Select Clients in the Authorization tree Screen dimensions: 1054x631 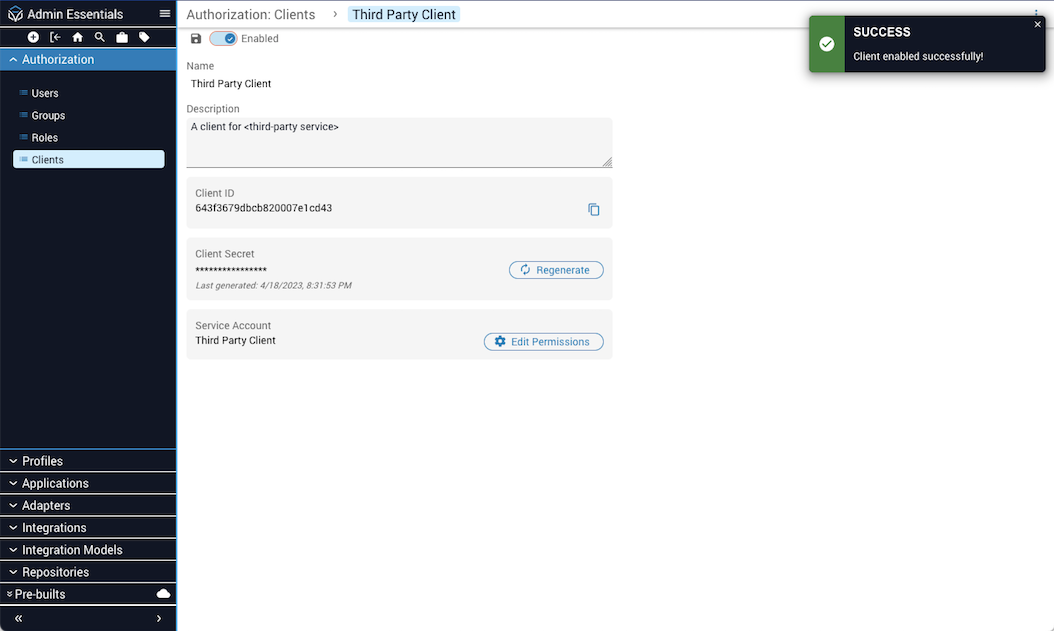coord(89,159)
